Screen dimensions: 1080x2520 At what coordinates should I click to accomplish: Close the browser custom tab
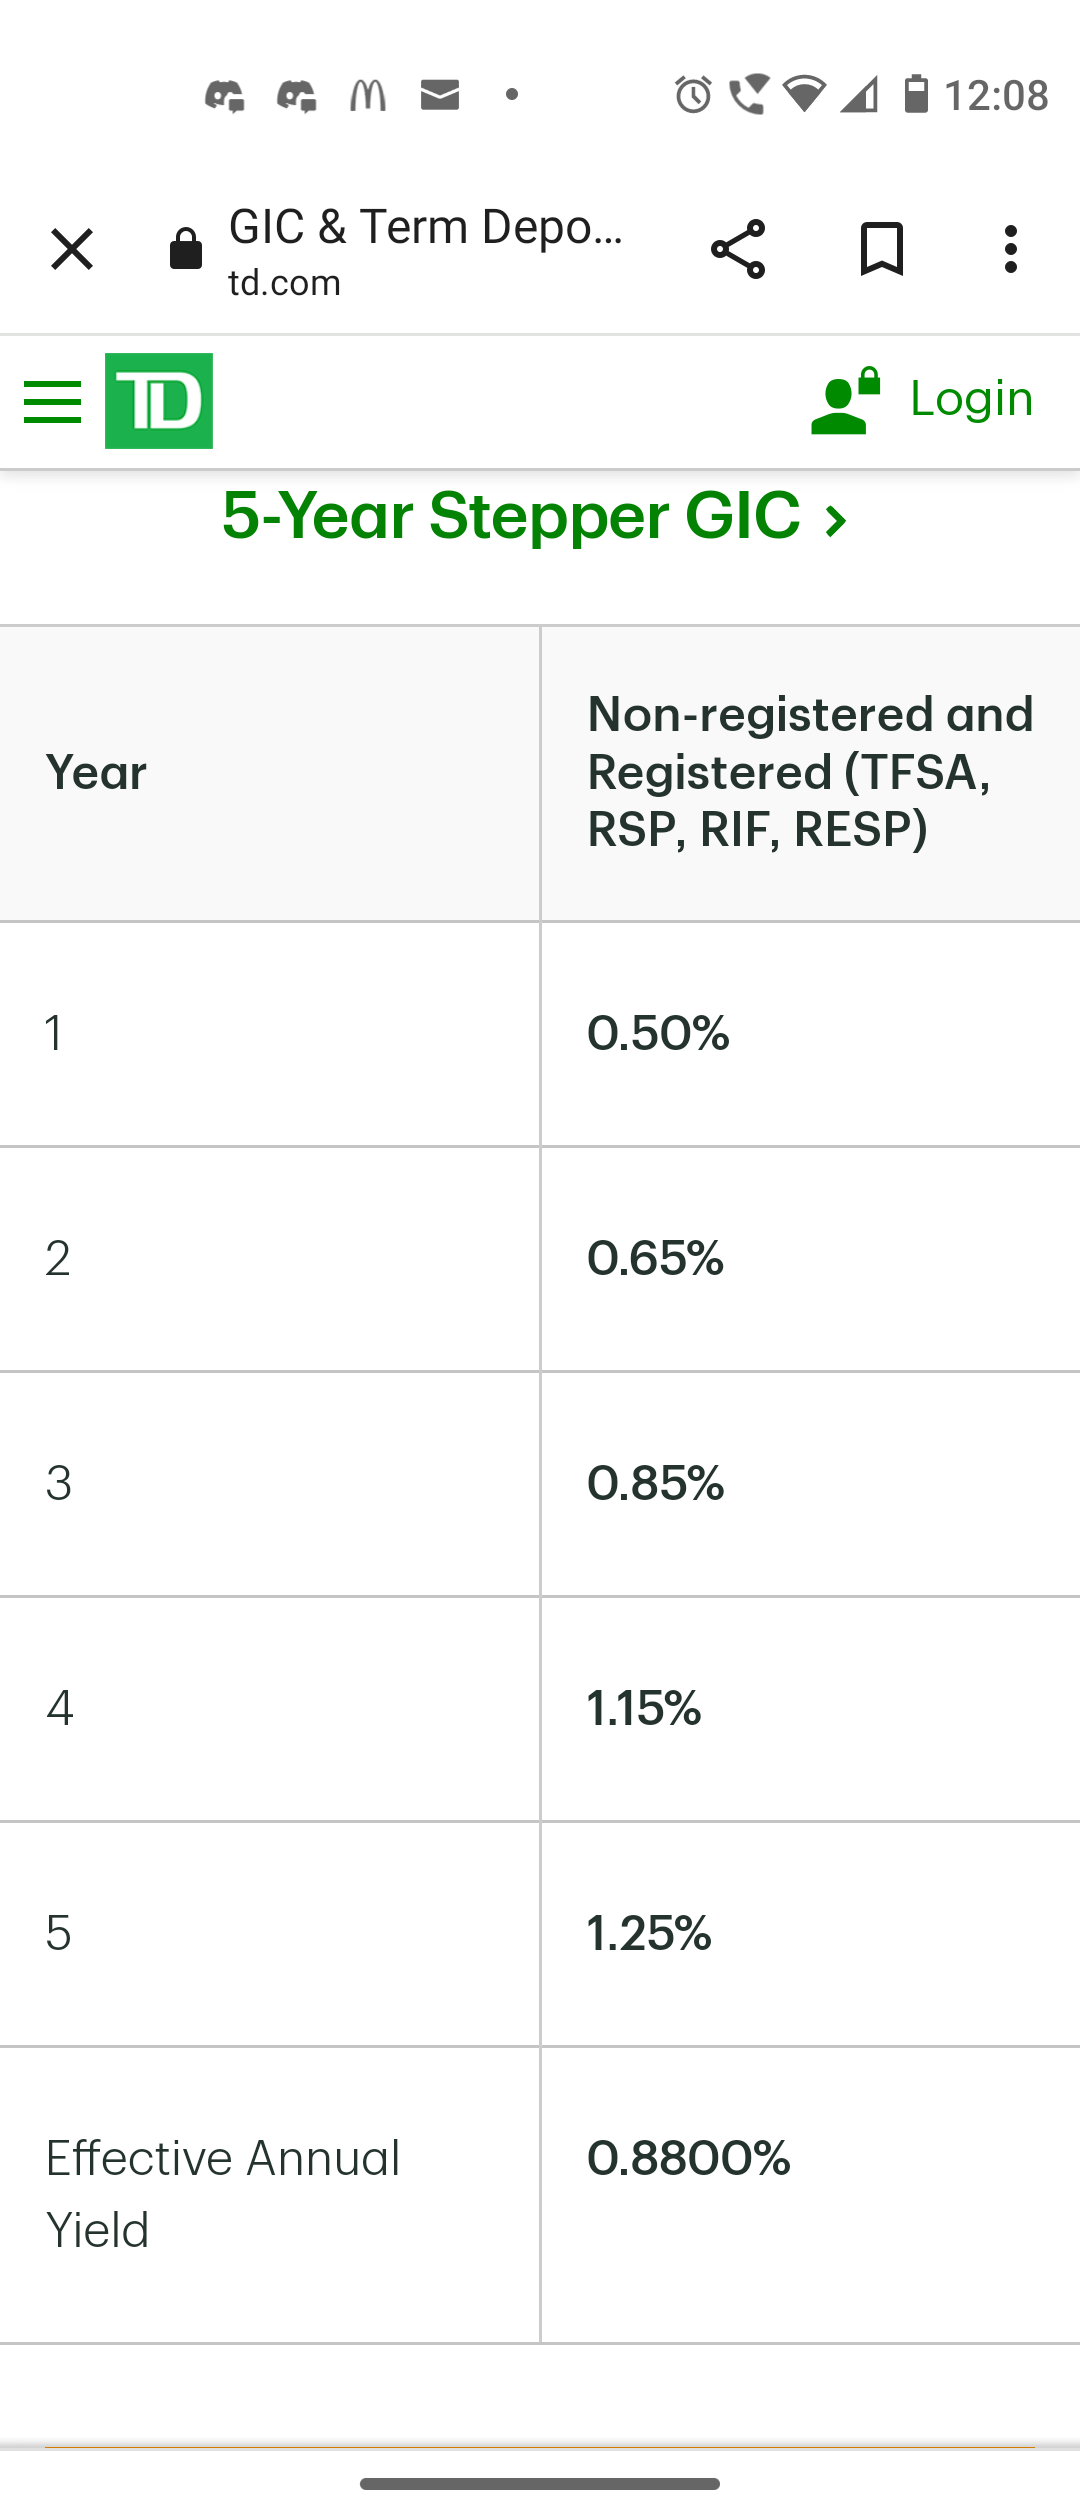coord(72,249)
